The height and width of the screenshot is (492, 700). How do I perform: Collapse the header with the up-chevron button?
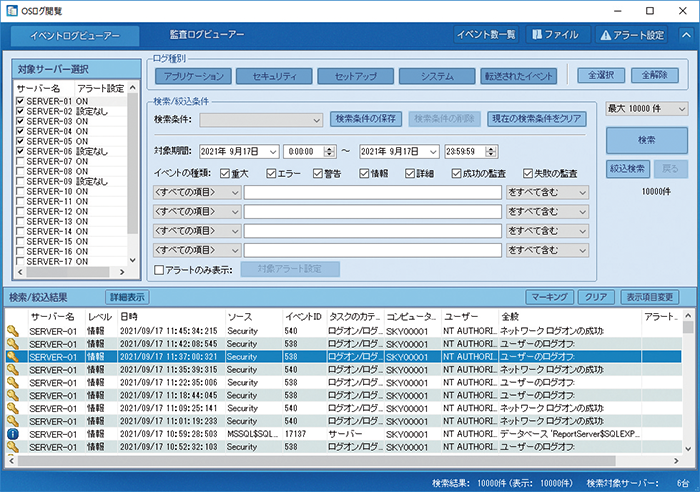pos(686,35)
